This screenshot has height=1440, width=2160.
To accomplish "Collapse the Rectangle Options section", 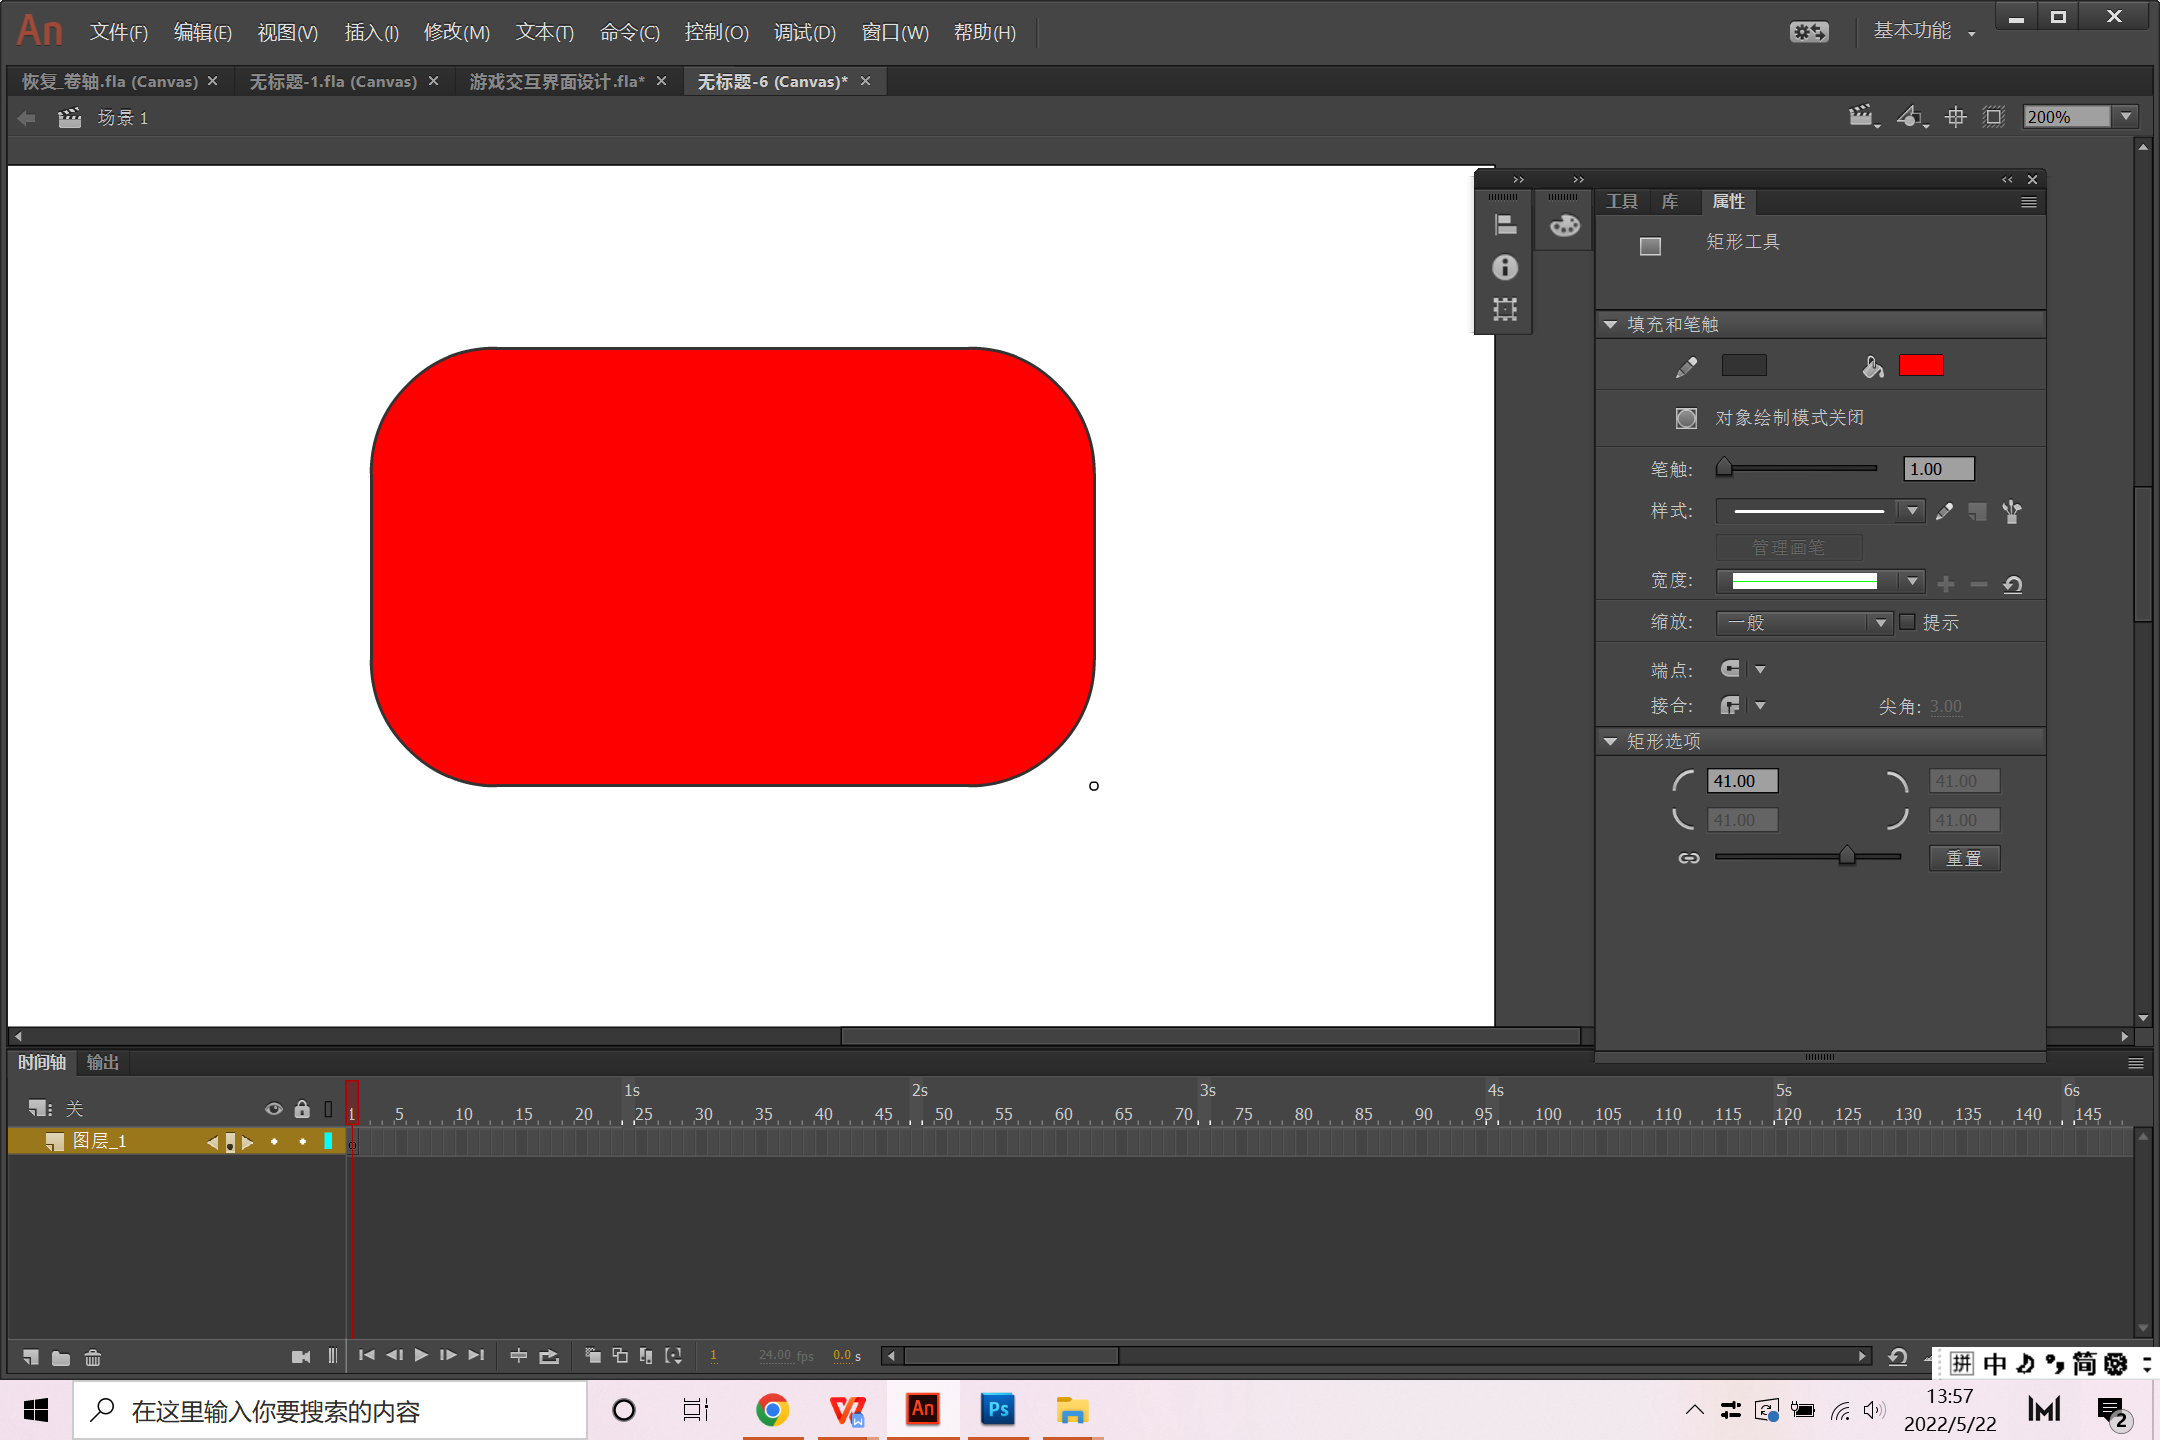I will coord(1610,741).
